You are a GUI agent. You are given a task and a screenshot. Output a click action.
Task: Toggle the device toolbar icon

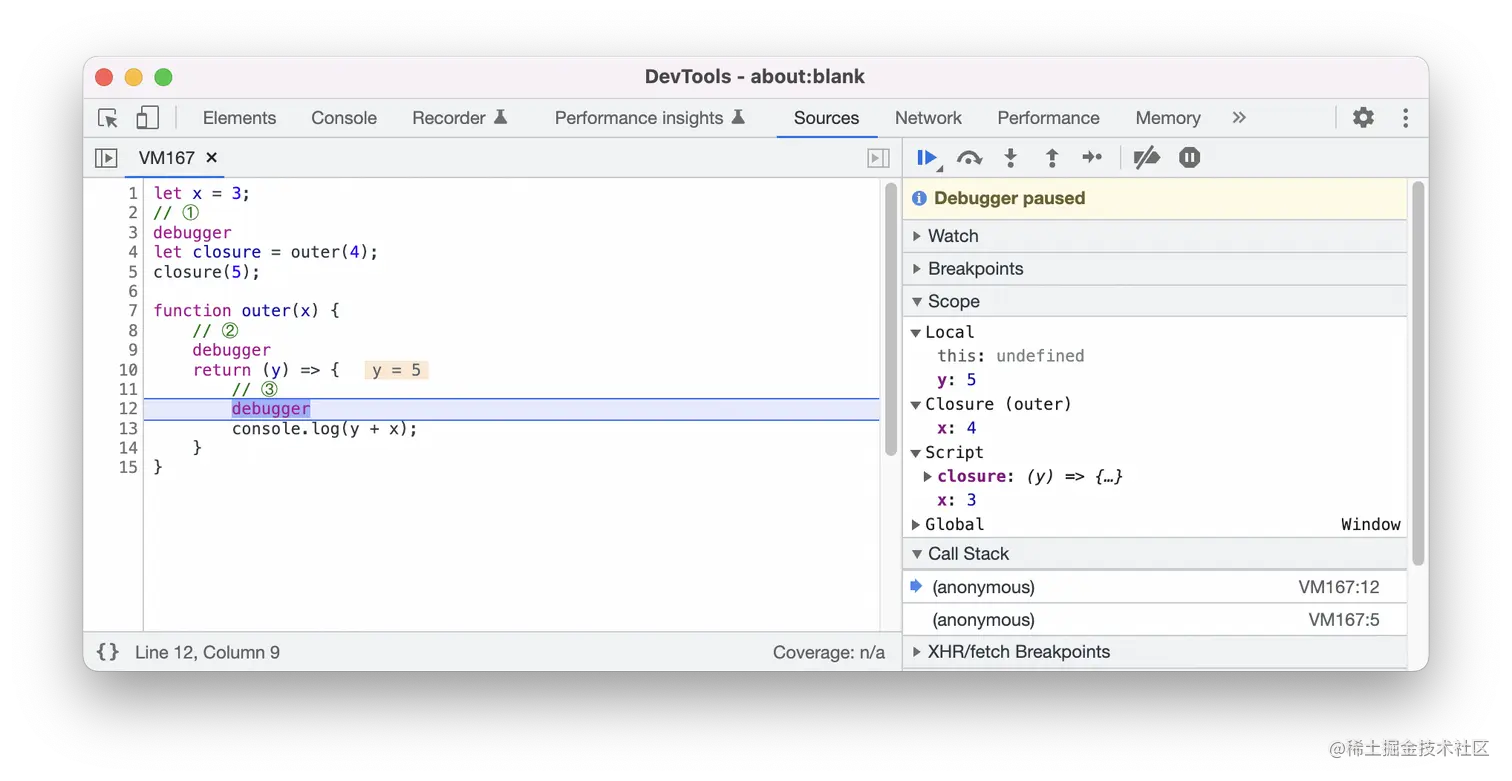[x=147, y=118]
